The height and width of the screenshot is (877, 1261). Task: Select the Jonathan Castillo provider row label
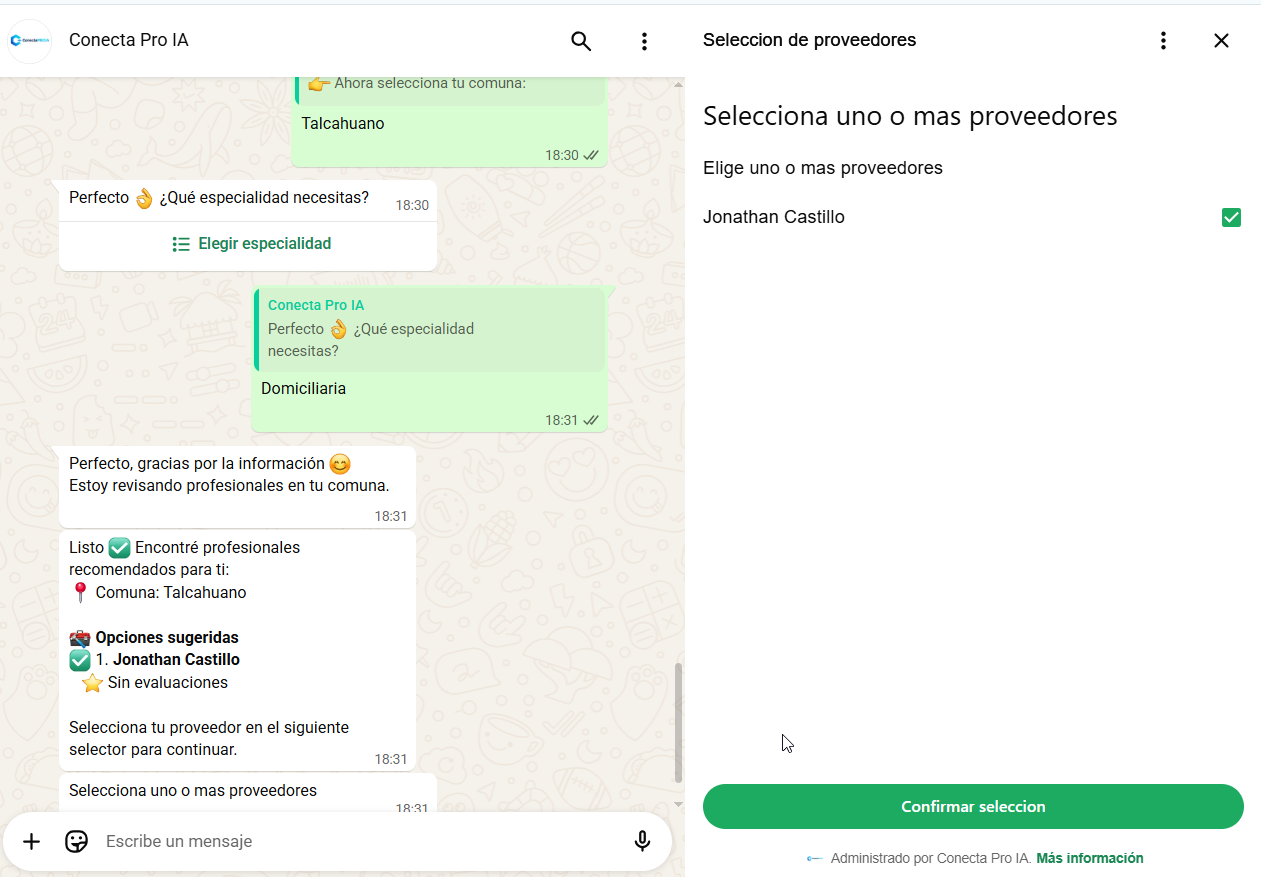(x=774, y=217)
